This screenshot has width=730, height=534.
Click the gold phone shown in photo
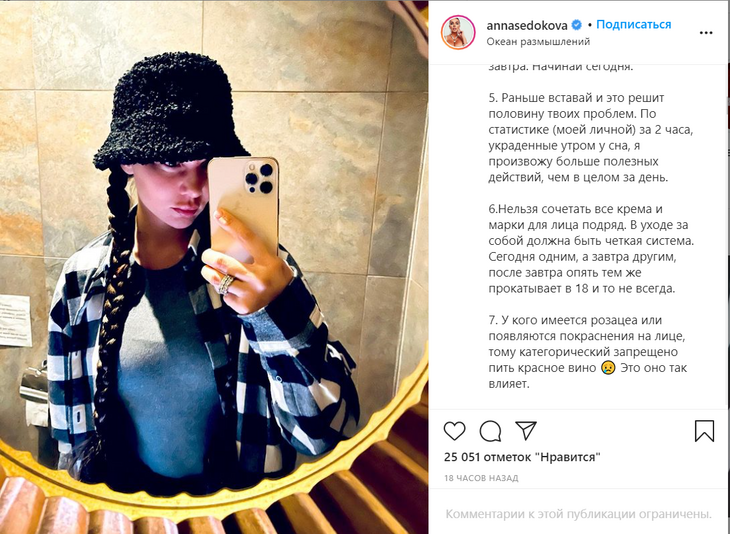click(x=243, y=205)
